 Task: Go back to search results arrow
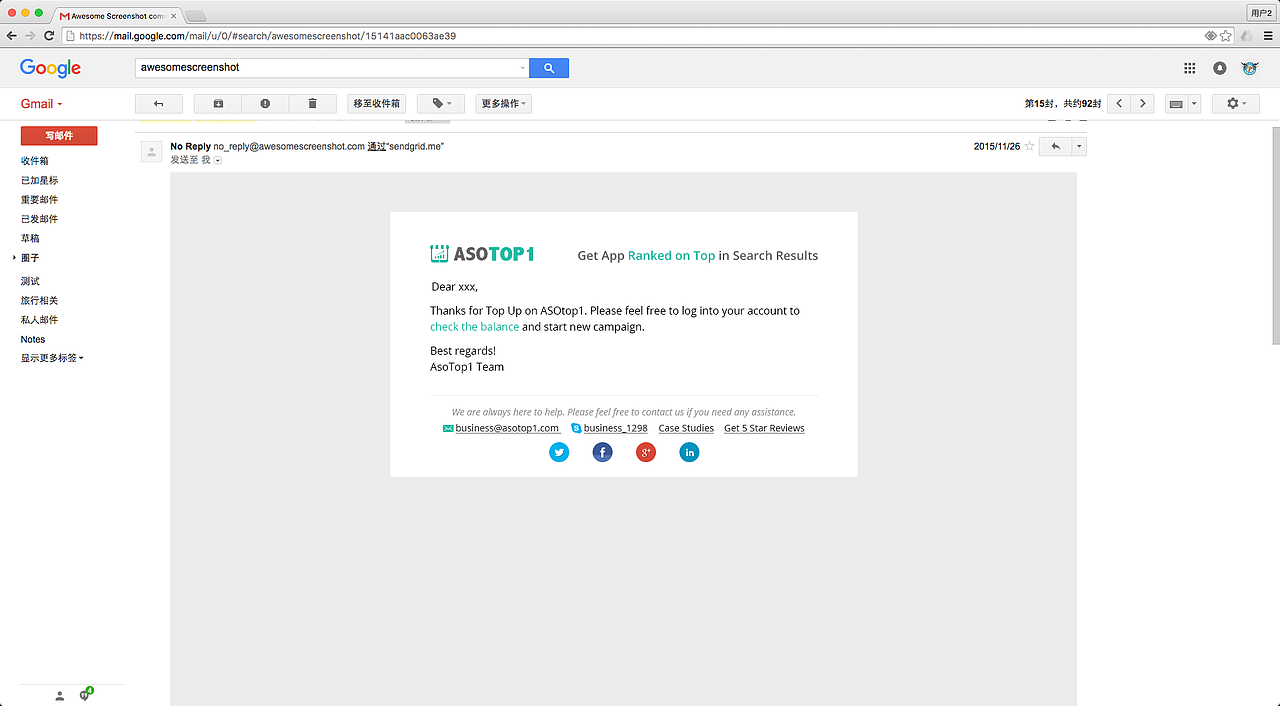point(158,103)
